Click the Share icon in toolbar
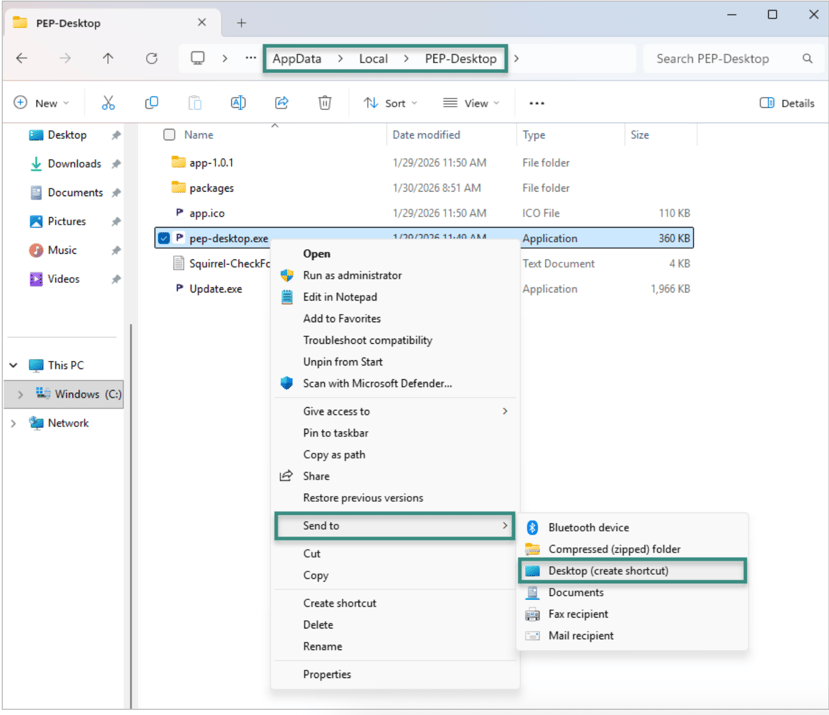The height and width of the screenshot is (715, 829). pyautogui.click(x=281, y=103)
